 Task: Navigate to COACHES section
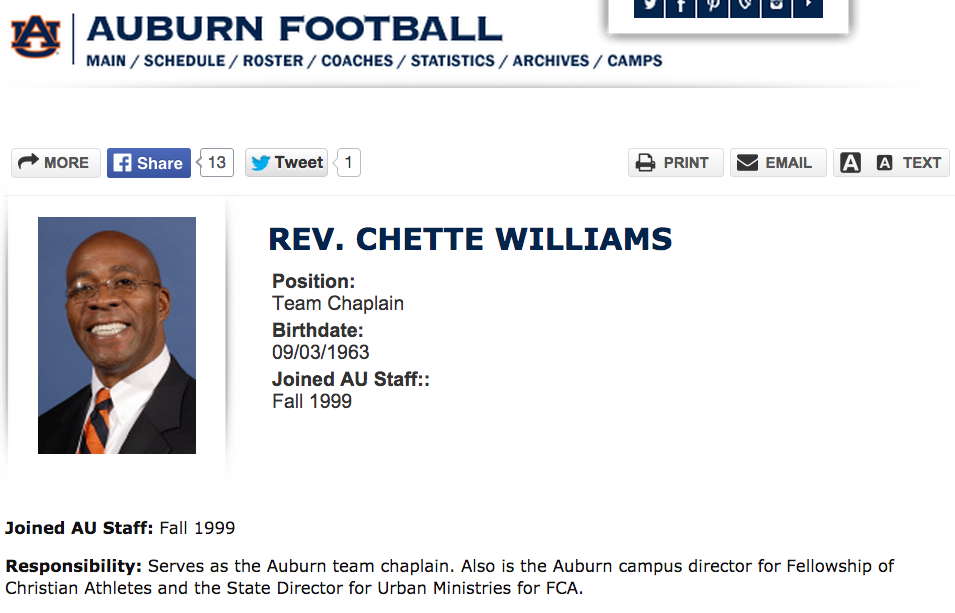pos(357,61)
